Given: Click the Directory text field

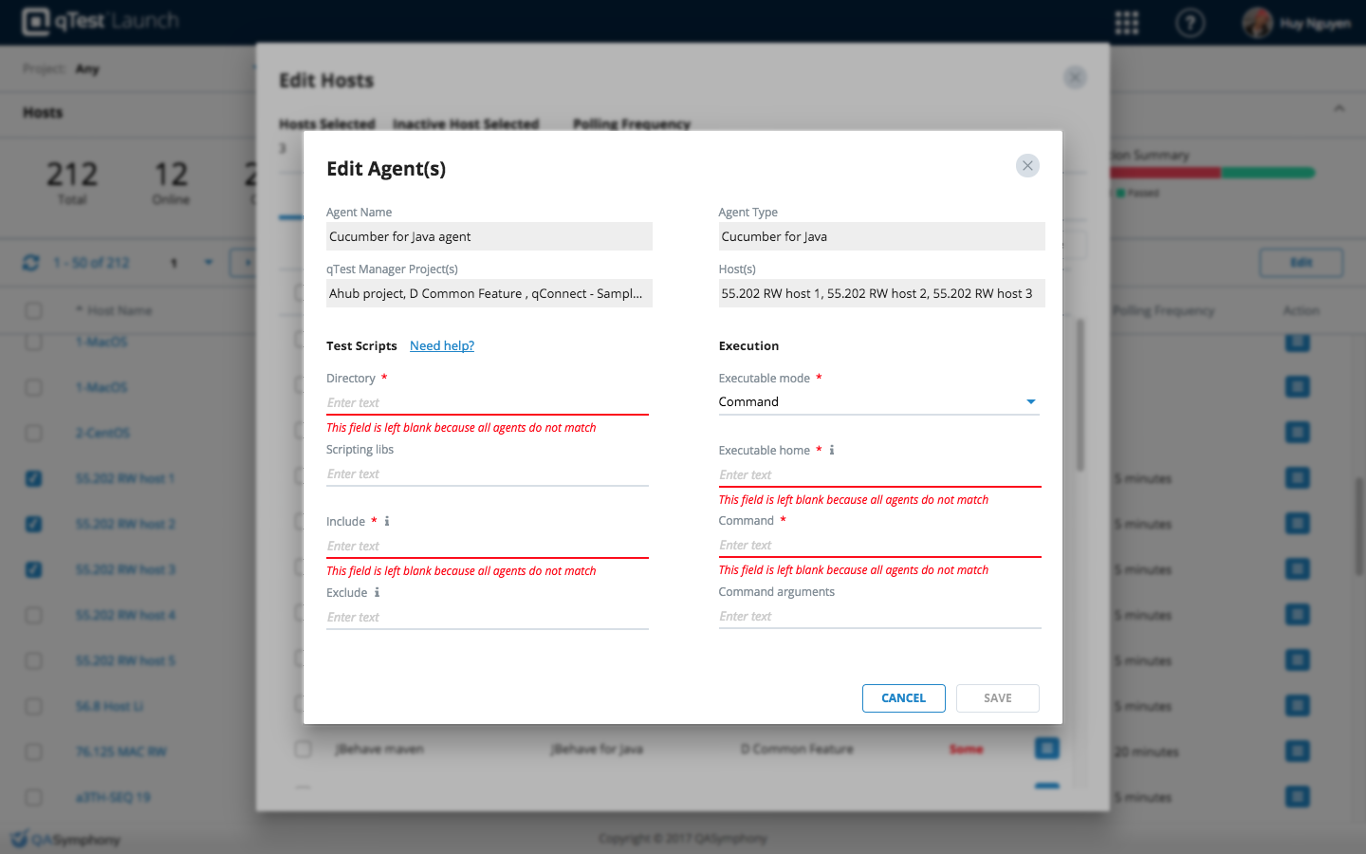Looking at the screenshot, I should tap(487, 402).
